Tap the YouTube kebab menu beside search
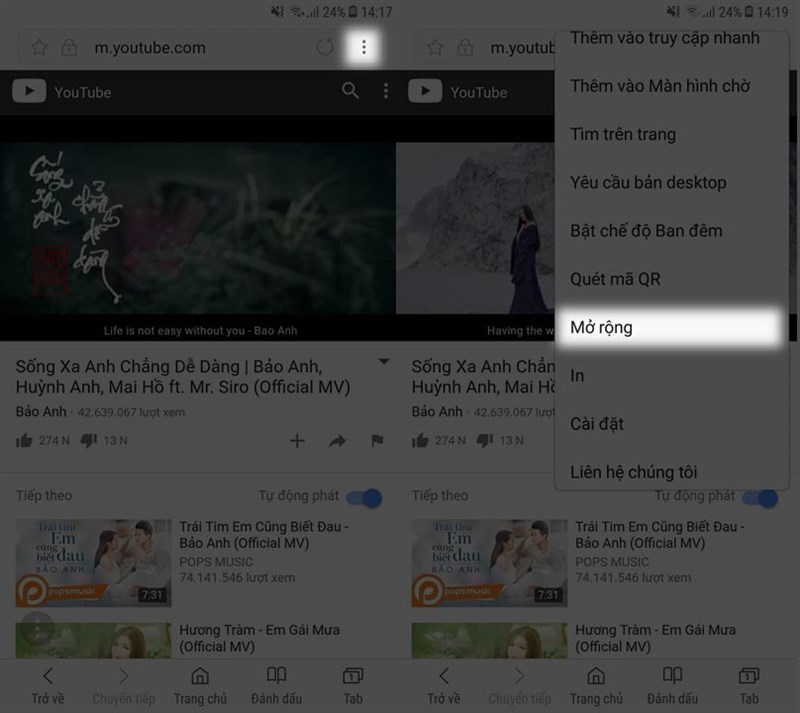 pyautogui.click(x=385, y=91)
